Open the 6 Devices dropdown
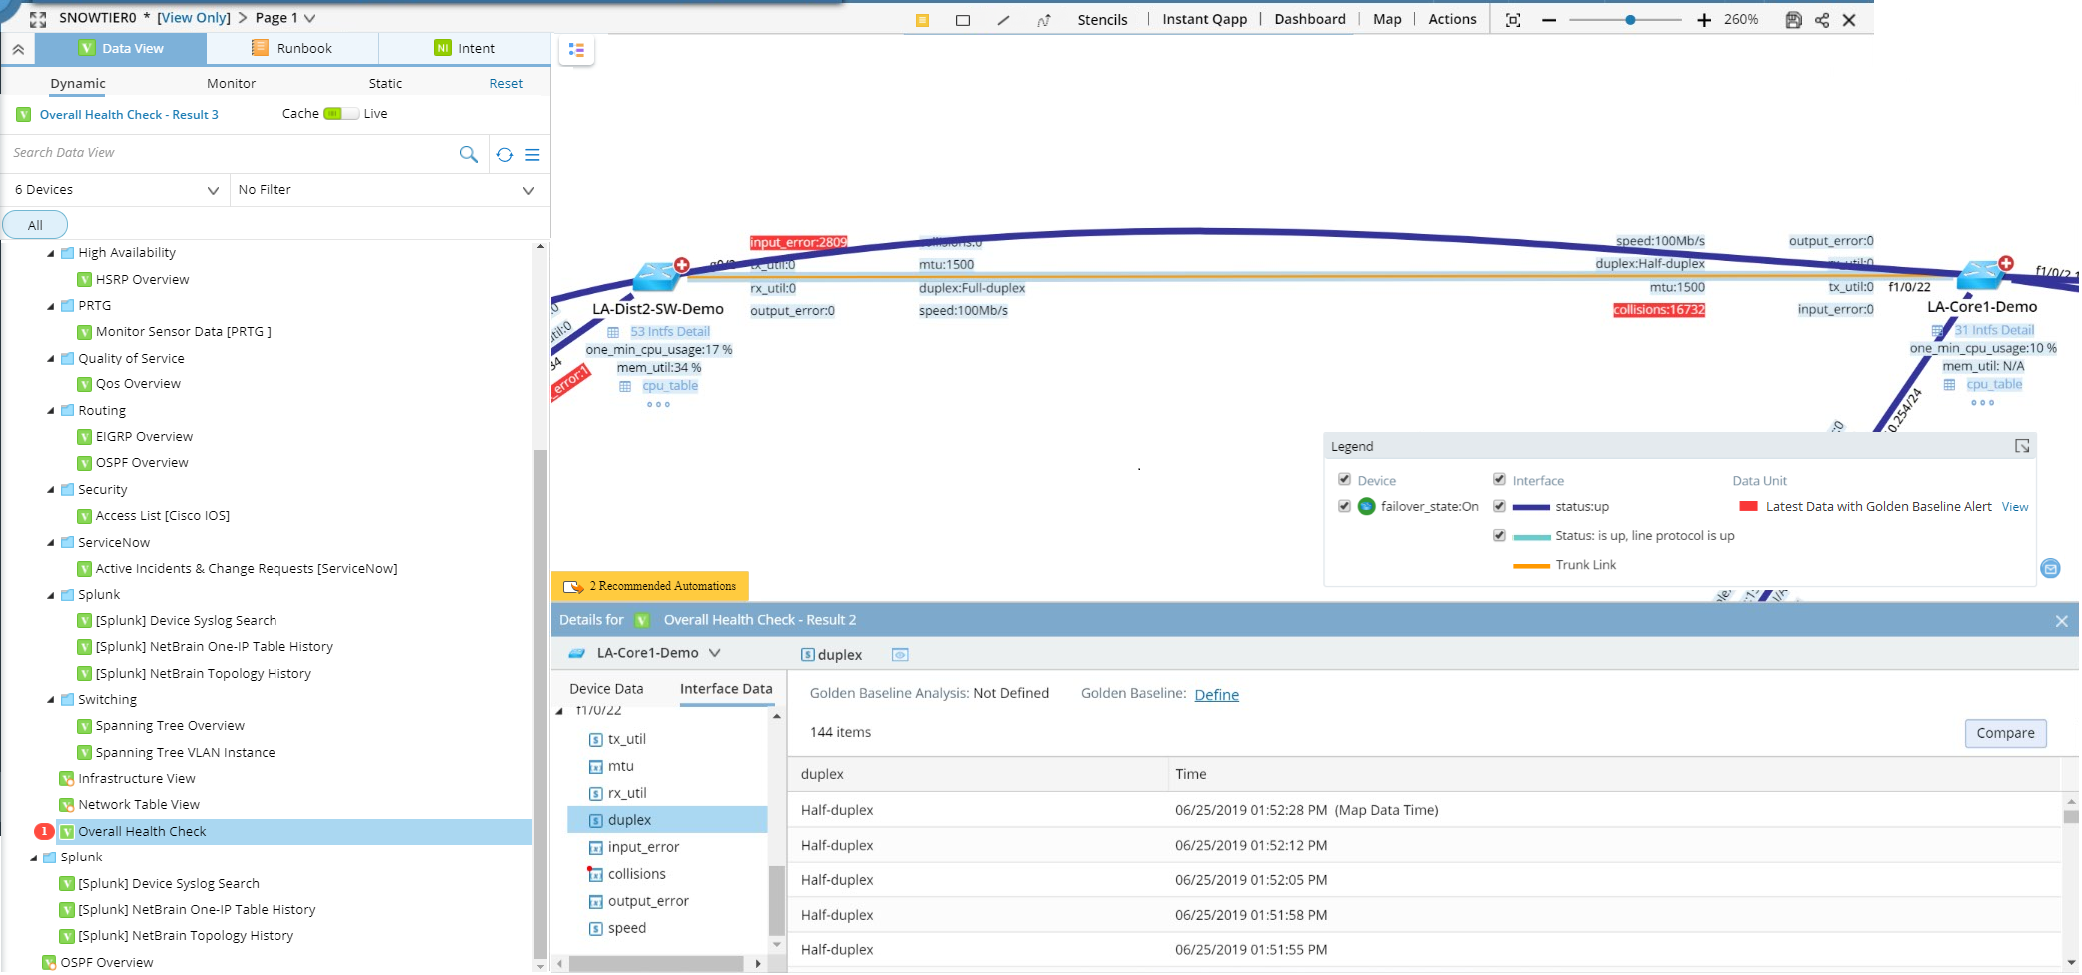2082x975 pixels. click(x=116, y=190)
